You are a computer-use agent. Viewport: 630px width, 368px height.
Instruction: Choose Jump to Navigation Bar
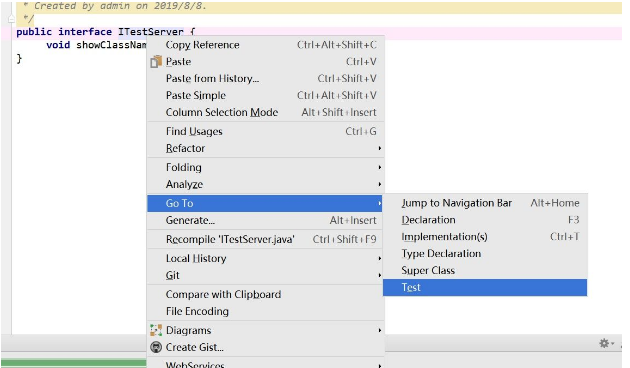point(485,203)
